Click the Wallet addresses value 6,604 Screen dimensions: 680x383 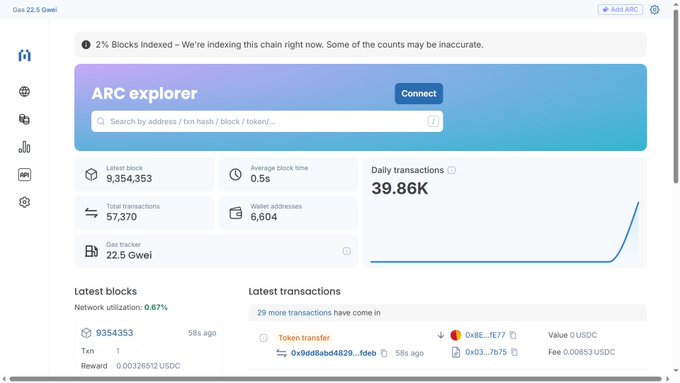[x=264, y=217]
